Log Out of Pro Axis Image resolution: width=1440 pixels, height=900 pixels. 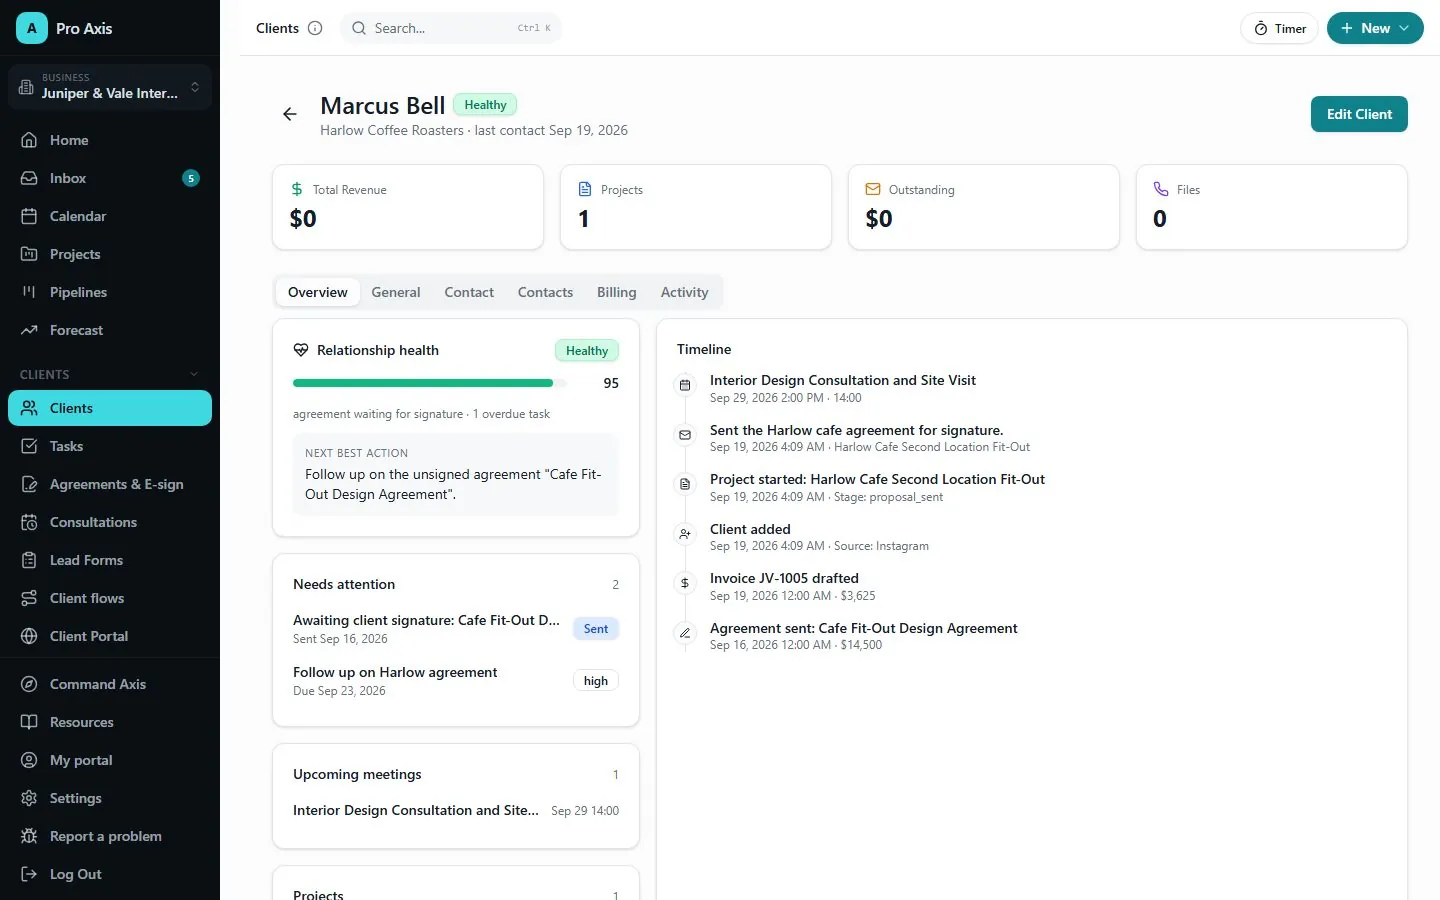pyautogui.click(x=110, y=874)
